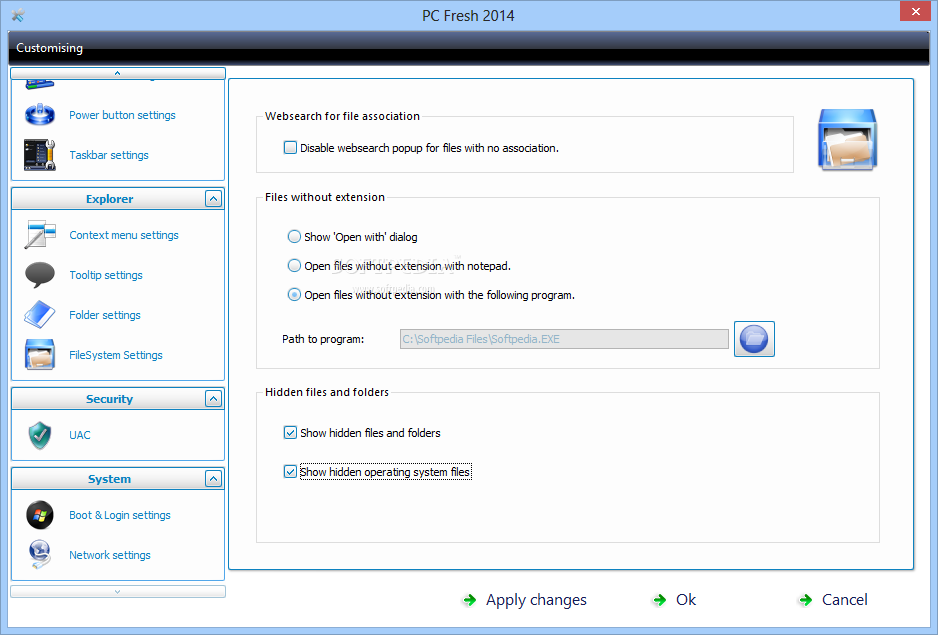Click the Taskbar settings icon
Viewport: 938px width, 635px height.
(x=39, y=155)
